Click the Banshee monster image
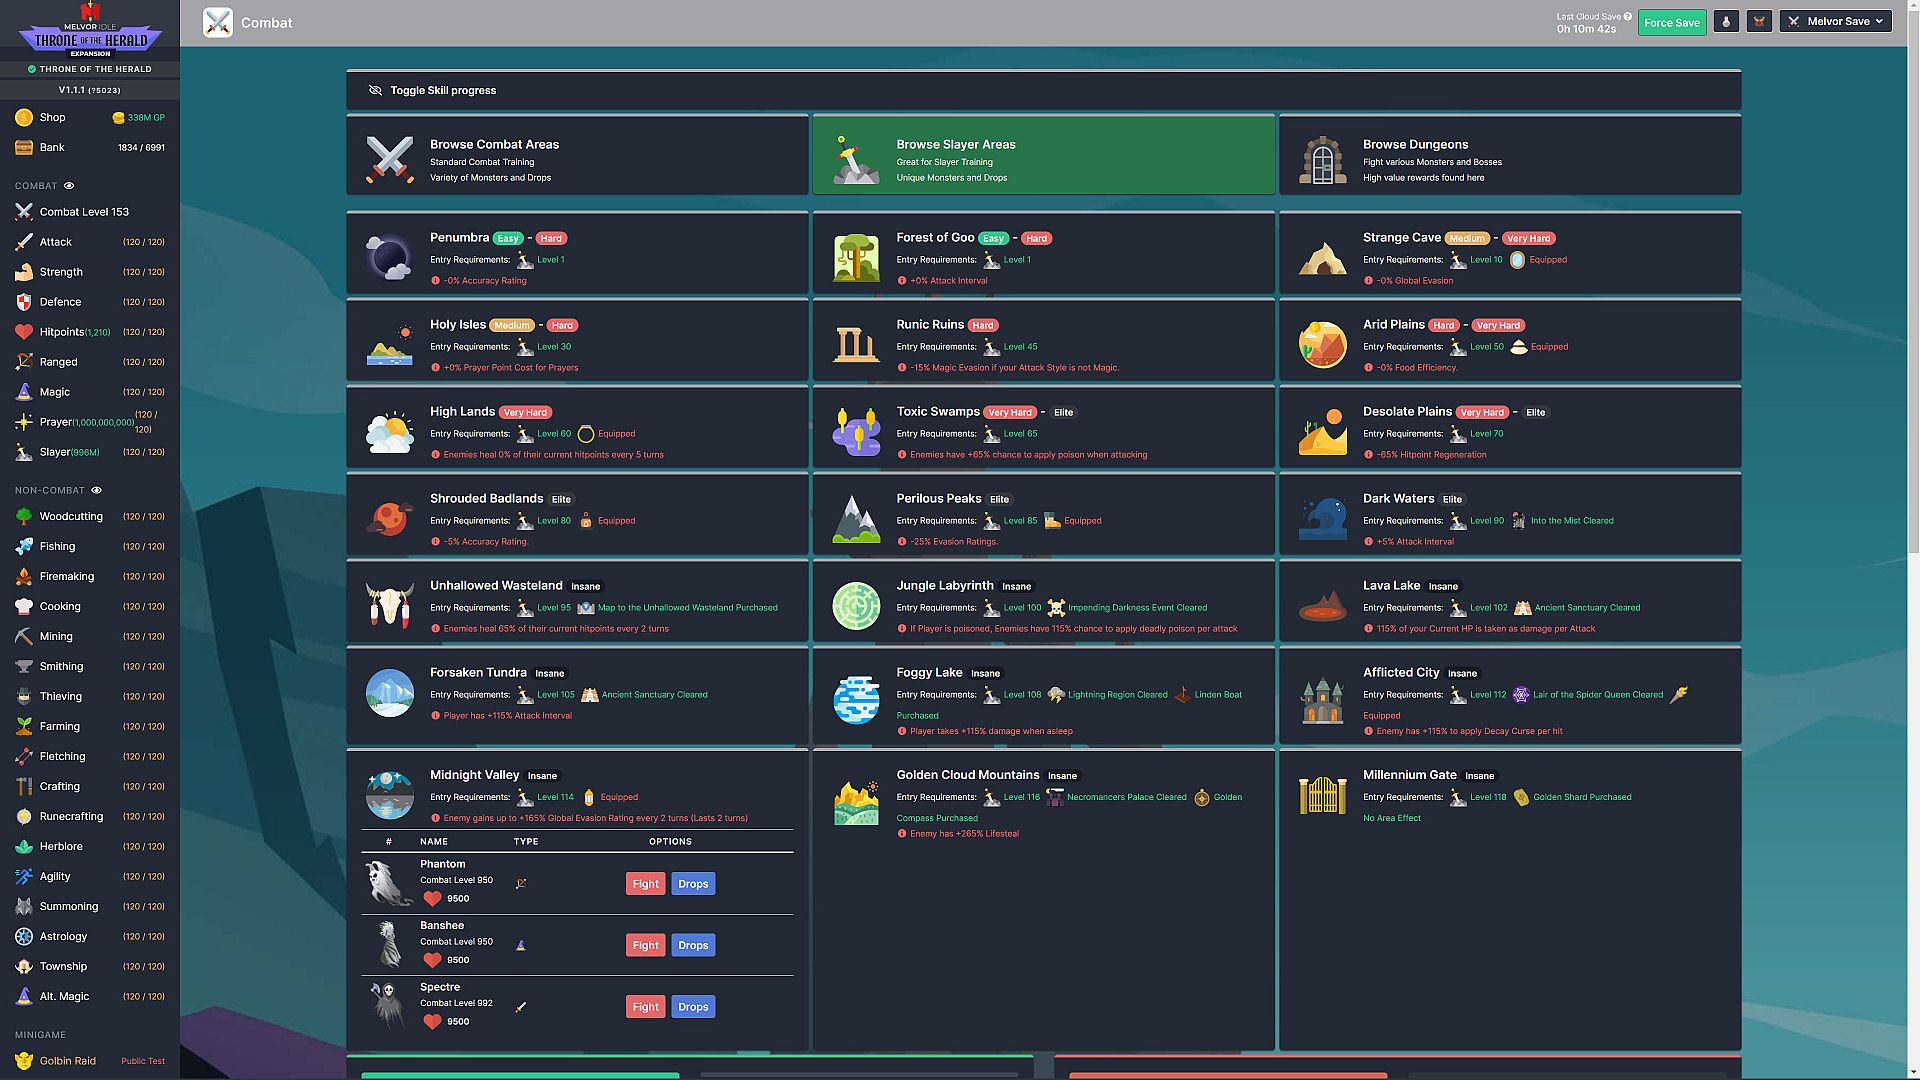Screen dimensions: 1920x1080 click(x=388, y=945)
